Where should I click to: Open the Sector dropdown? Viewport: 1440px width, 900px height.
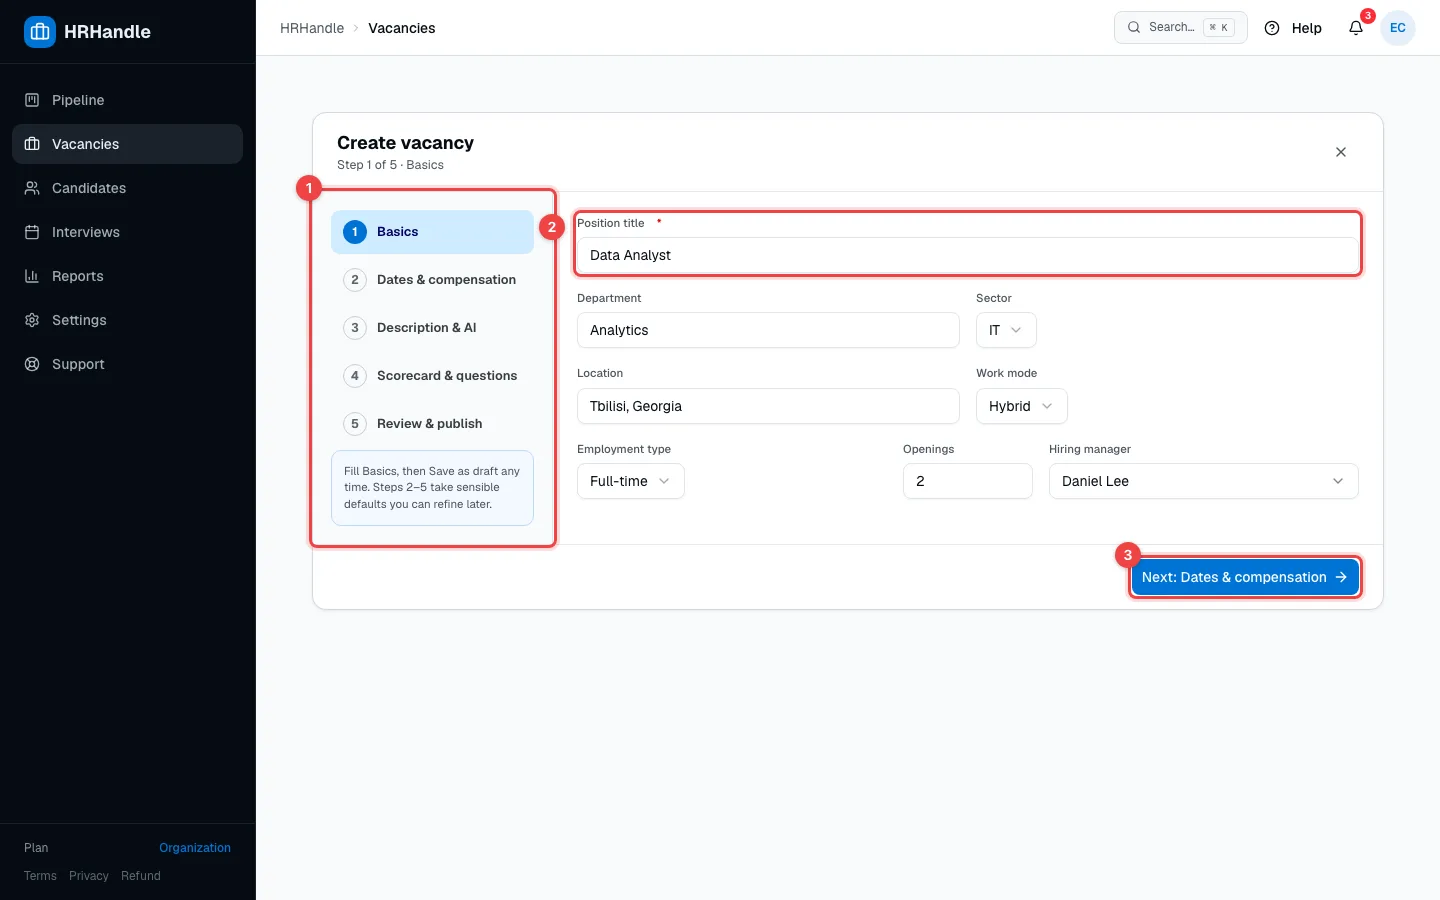(1006, 330)
